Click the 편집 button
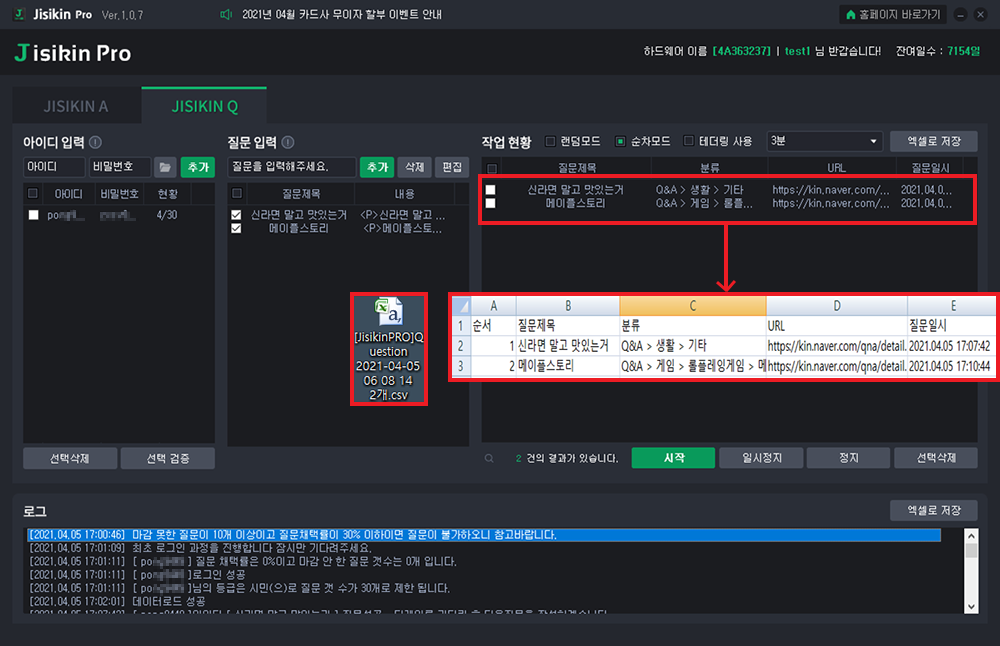The image size is (1000, 646). [452, 167]
